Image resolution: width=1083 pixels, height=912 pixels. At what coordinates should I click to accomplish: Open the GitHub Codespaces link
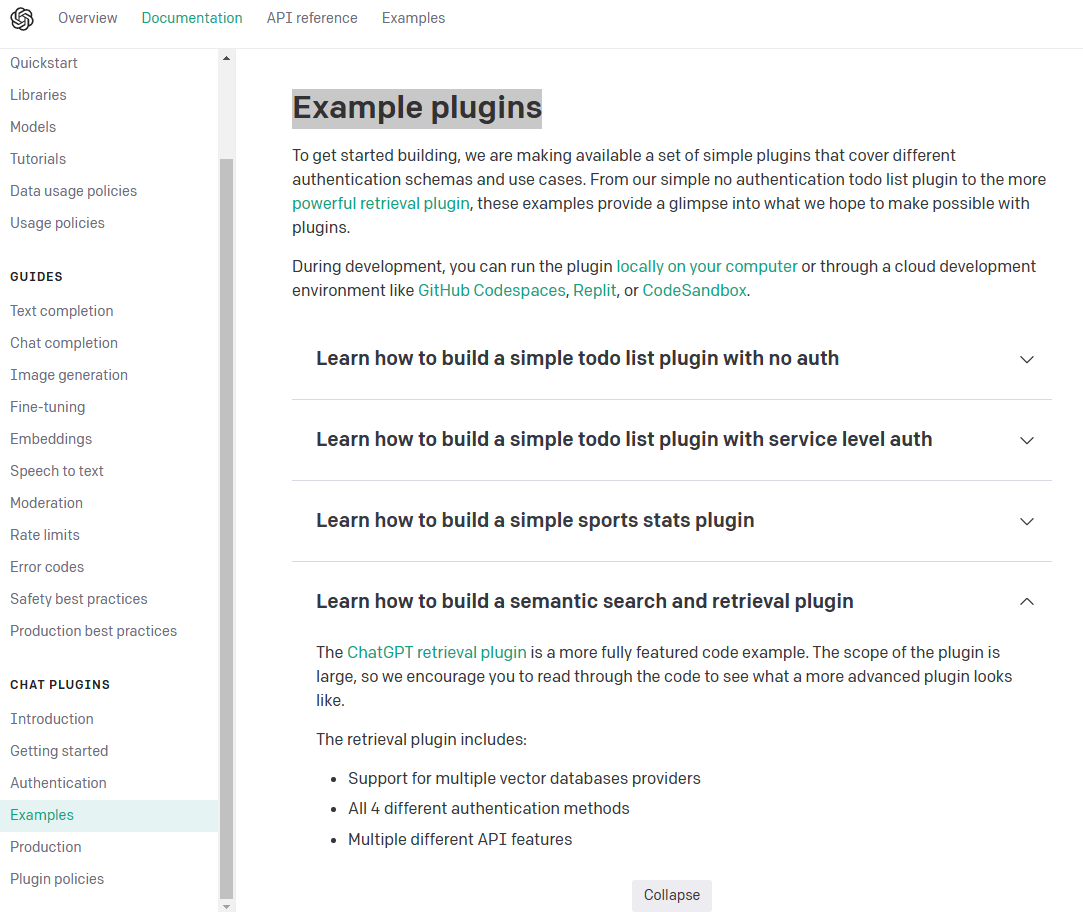492,290
